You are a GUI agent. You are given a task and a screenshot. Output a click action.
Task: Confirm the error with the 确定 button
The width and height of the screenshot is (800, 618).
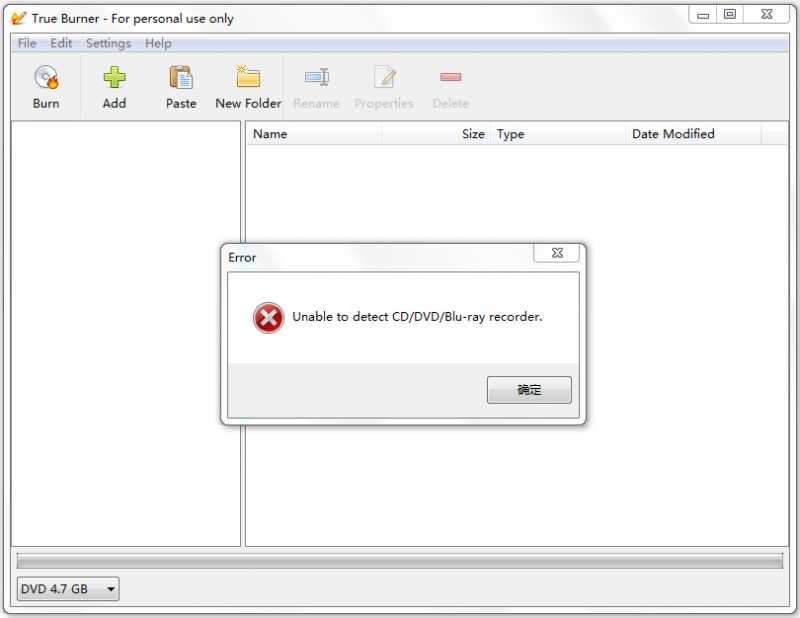point(529,390)
